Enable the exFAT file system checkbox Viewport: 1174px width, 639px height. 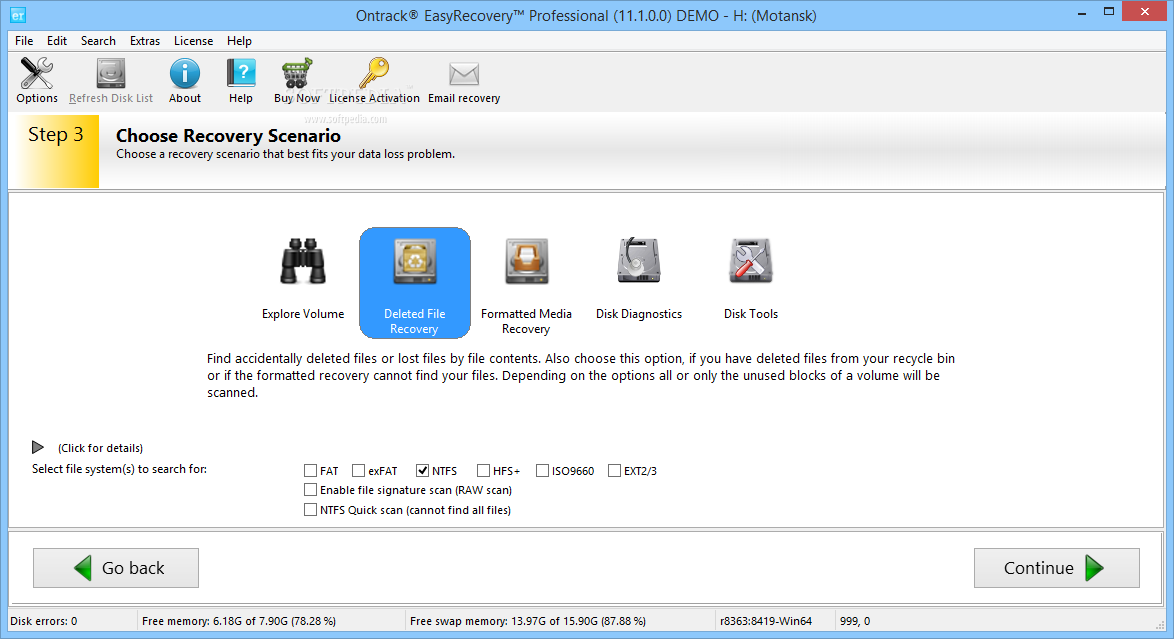click(358, 470)
